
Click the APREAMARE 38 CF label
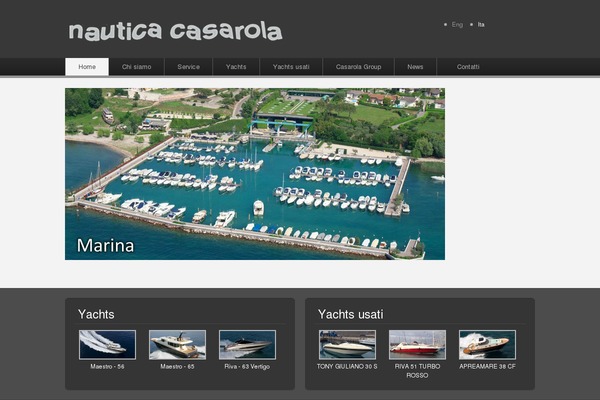pyautogui.click(x=487, y=366)
